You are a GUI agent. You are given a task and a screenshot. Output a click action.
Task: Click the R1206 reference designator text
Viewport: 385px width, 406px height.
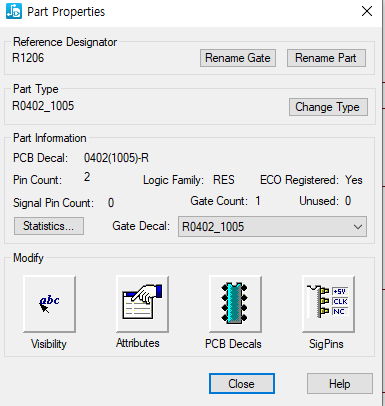pos(28,58)
